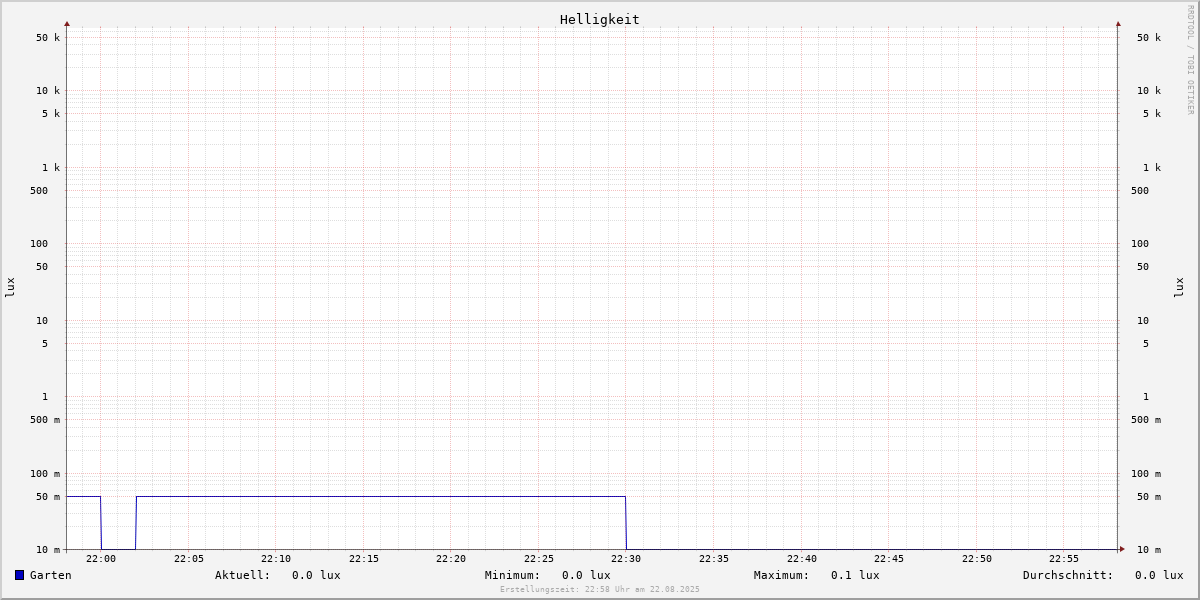Click the 22:45 time axis label
Screen dimensions: 1200x600
coord(889,559)
